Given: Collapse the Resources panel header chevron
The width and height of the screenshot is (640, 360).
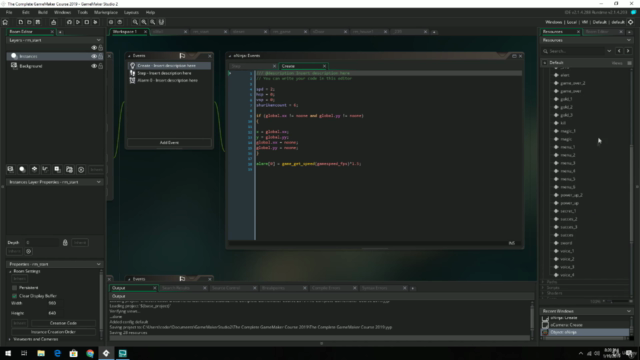Looking at the screenshot, I should (629, 40).
